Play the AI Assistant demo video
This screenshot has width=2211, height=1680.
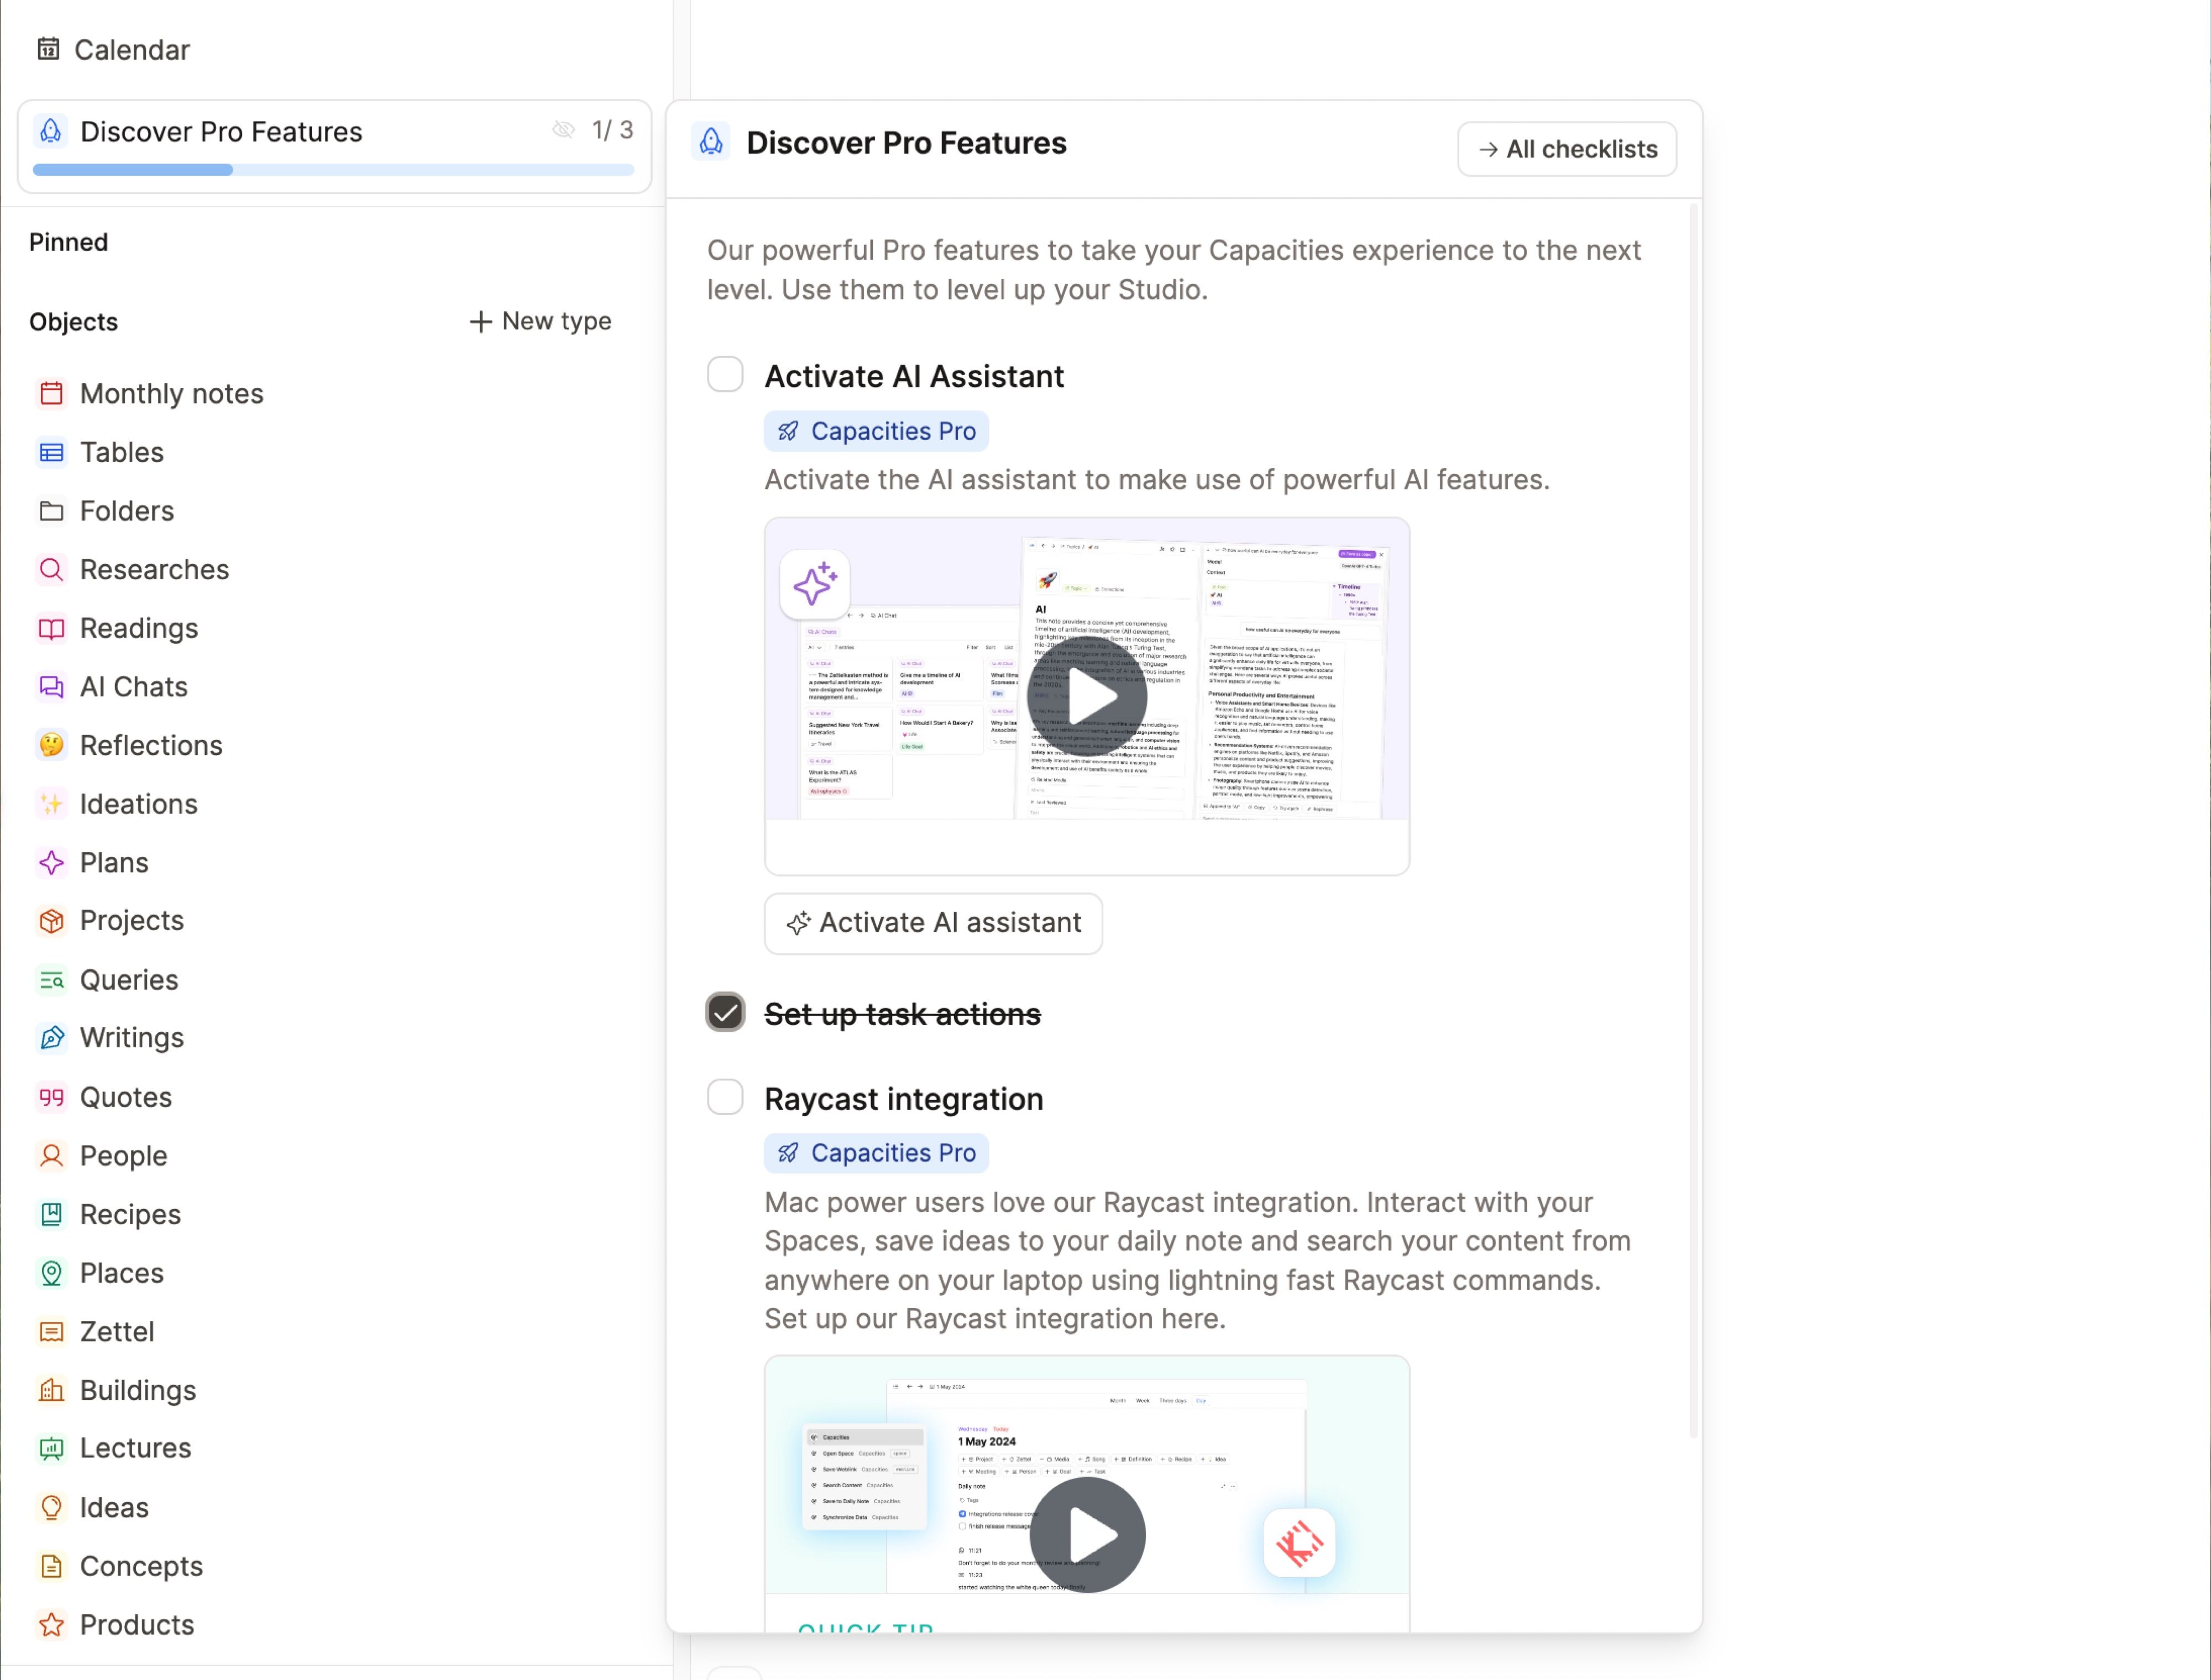(x=1087, y=697)
